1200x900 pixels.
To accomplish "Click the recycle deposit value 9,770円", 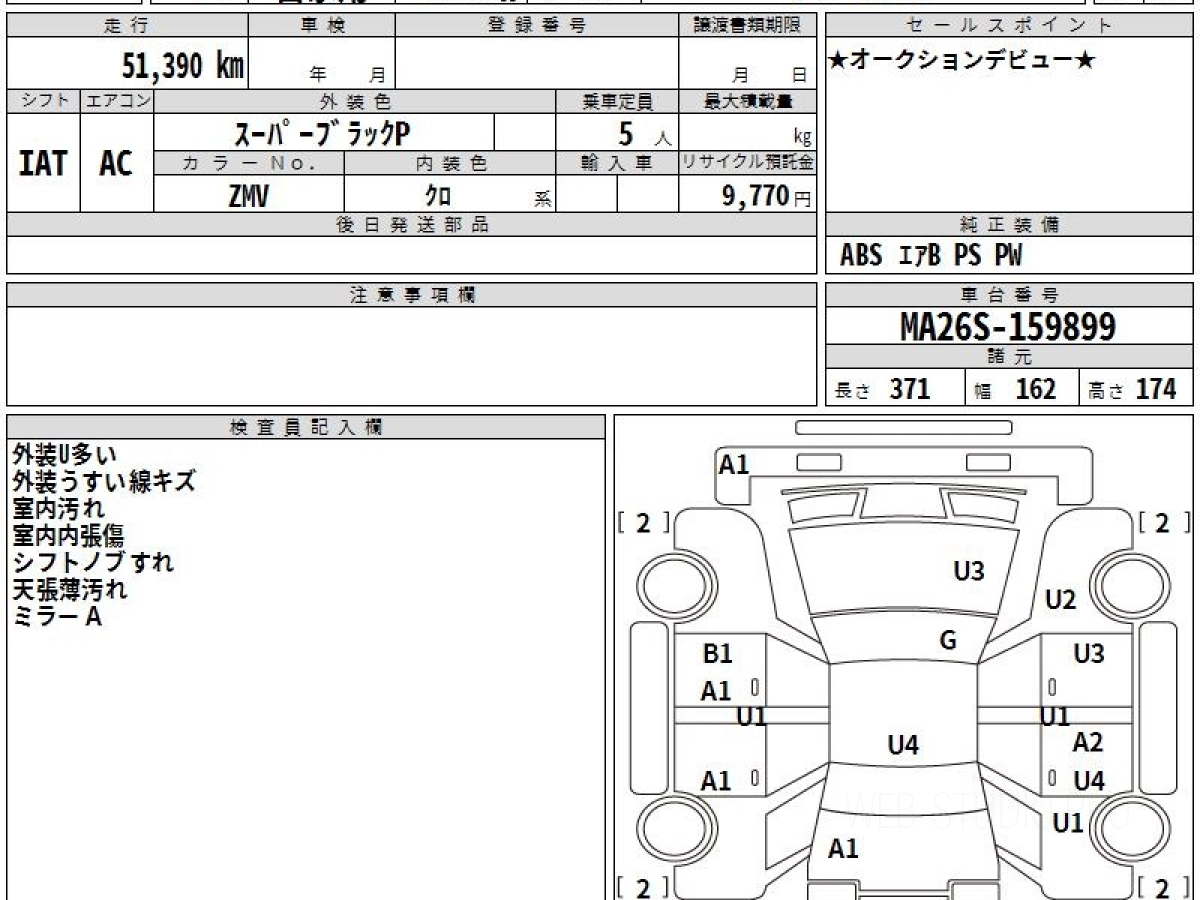I will click(x=767, y=196).
